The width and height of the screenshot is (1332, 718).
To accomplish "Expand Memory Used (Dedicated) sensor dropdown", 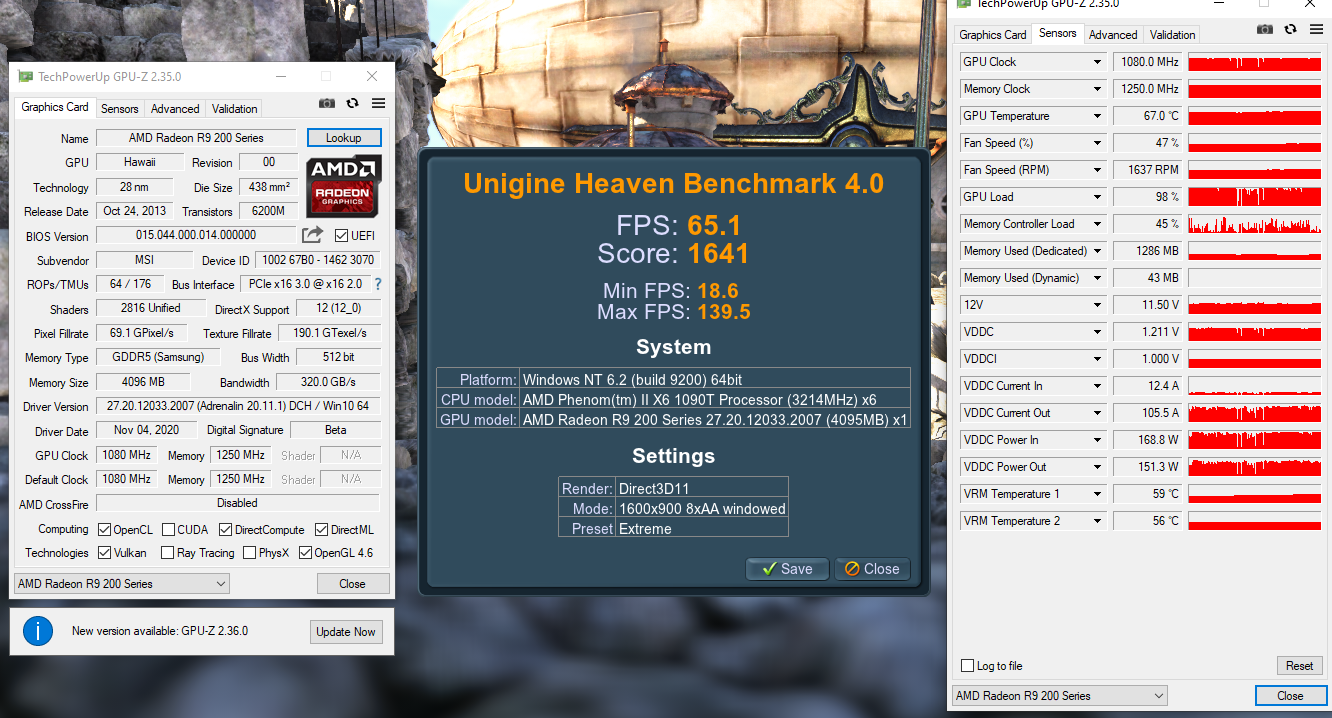I will click(x=1097, y=251).
